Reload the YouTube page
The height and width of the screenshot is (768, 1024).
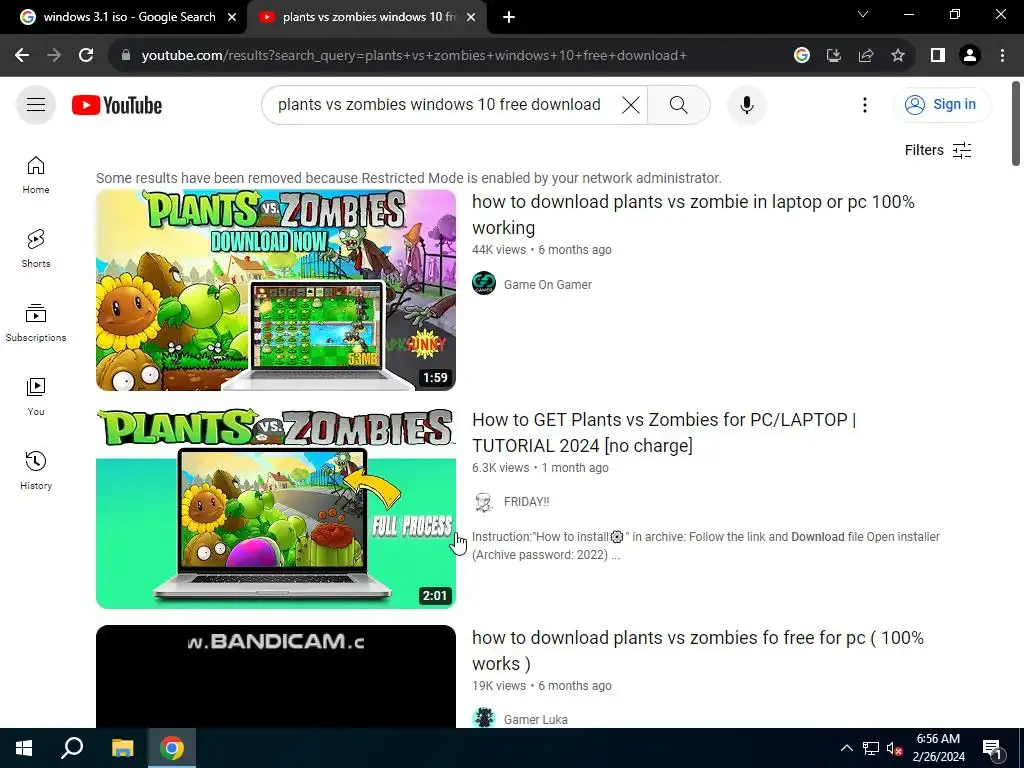click(86, 56)
